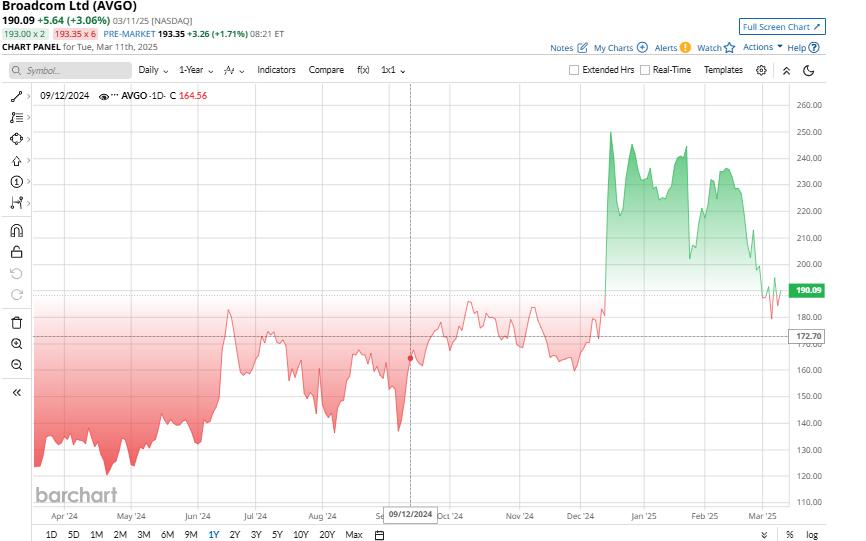Toggle the magnet snap mode
The width and height of the screenshot is (866, 541).
pos(17,230)
